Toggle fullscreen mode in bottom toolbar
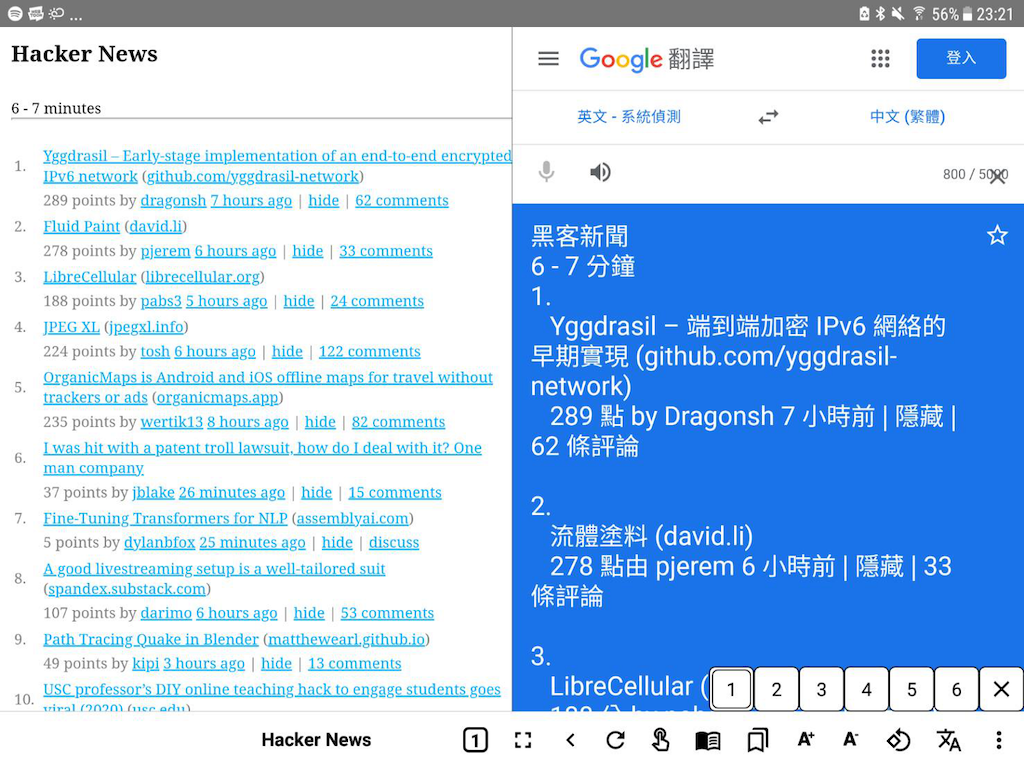 (x=522, y=740)
